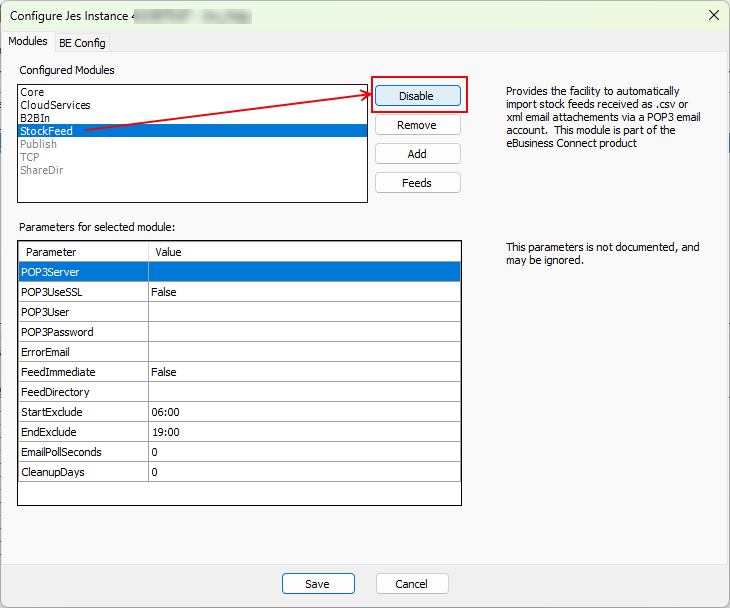Click the Remove module button
The height and width of the screenshot is (608, 730).
tap(418, 125)
